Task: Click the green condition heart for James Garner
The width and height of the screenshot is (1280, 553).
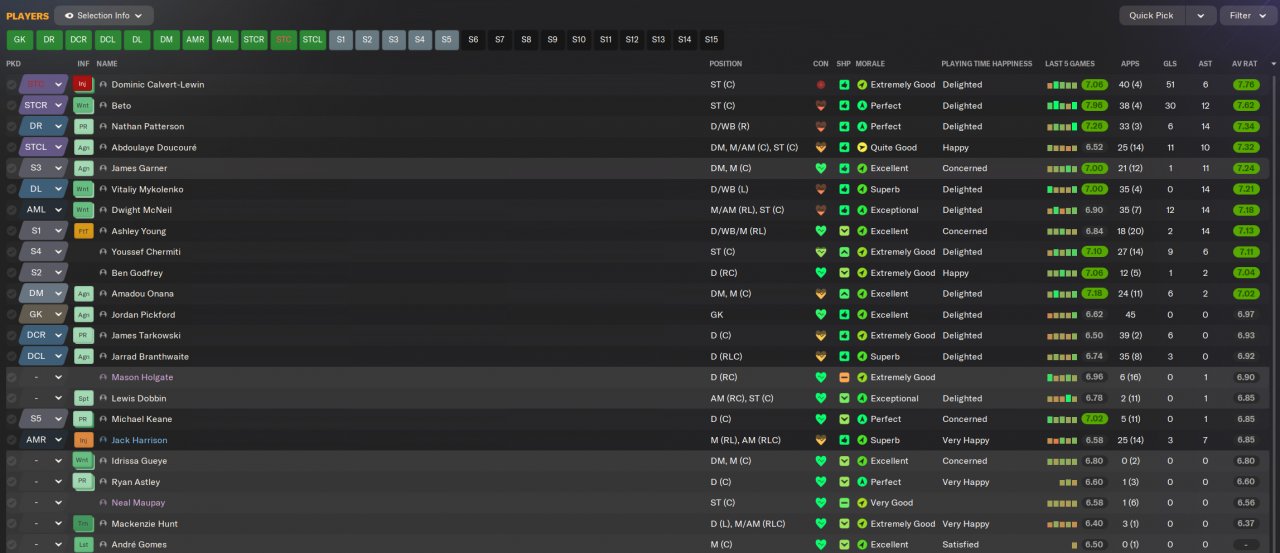Action: pyautogui.click(x=821, y=169)
